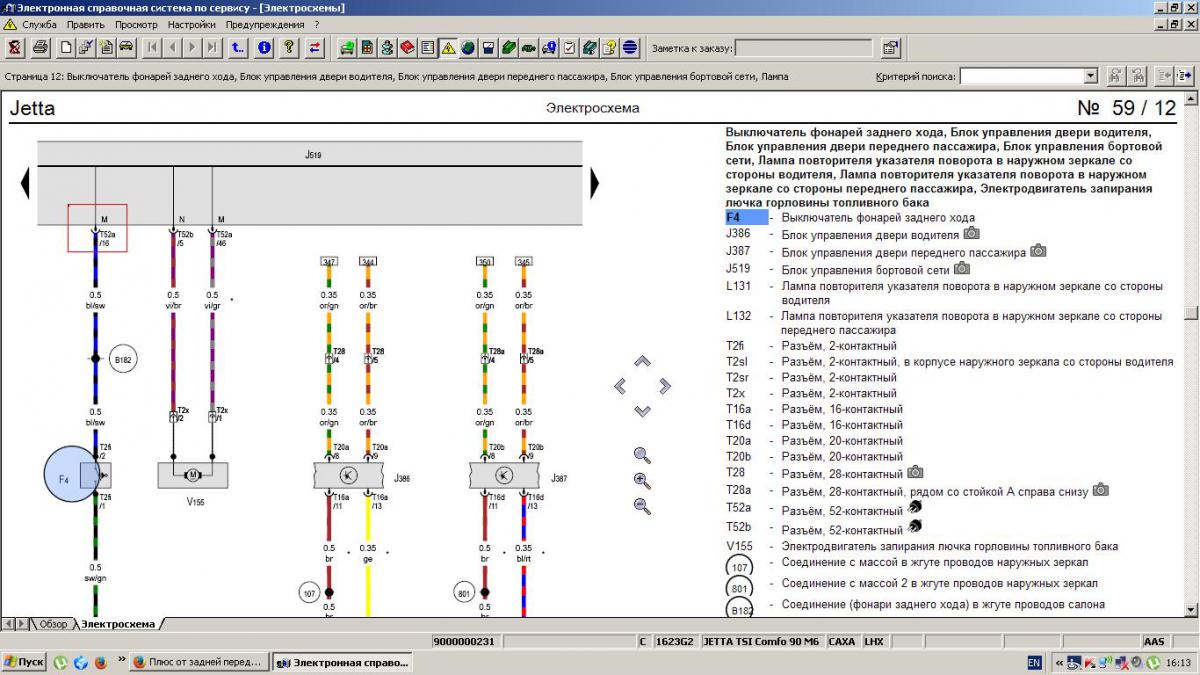The height and width of the screenshot is (675, 1200).
Task: Pan the diagram up with the arrow
Action: (642, 361)
